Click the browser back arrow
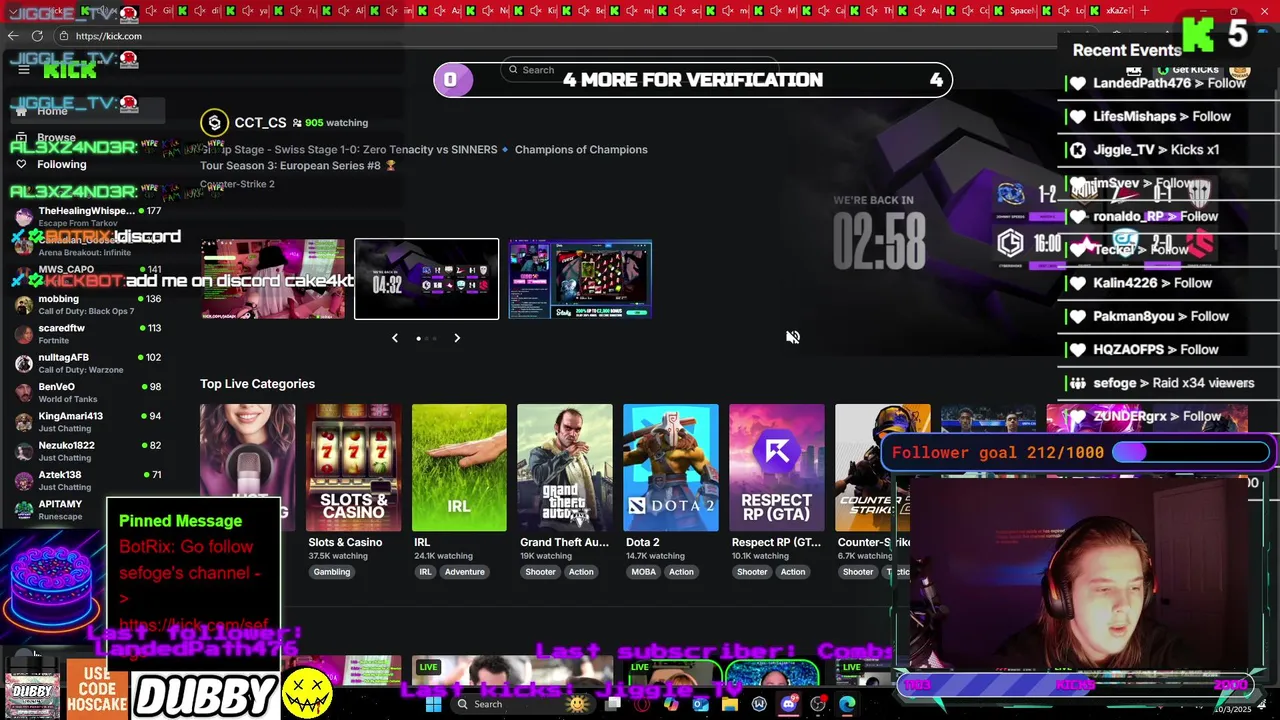Image resolution: width=1280 pixels, height=720 pixels. coord(13,36)
